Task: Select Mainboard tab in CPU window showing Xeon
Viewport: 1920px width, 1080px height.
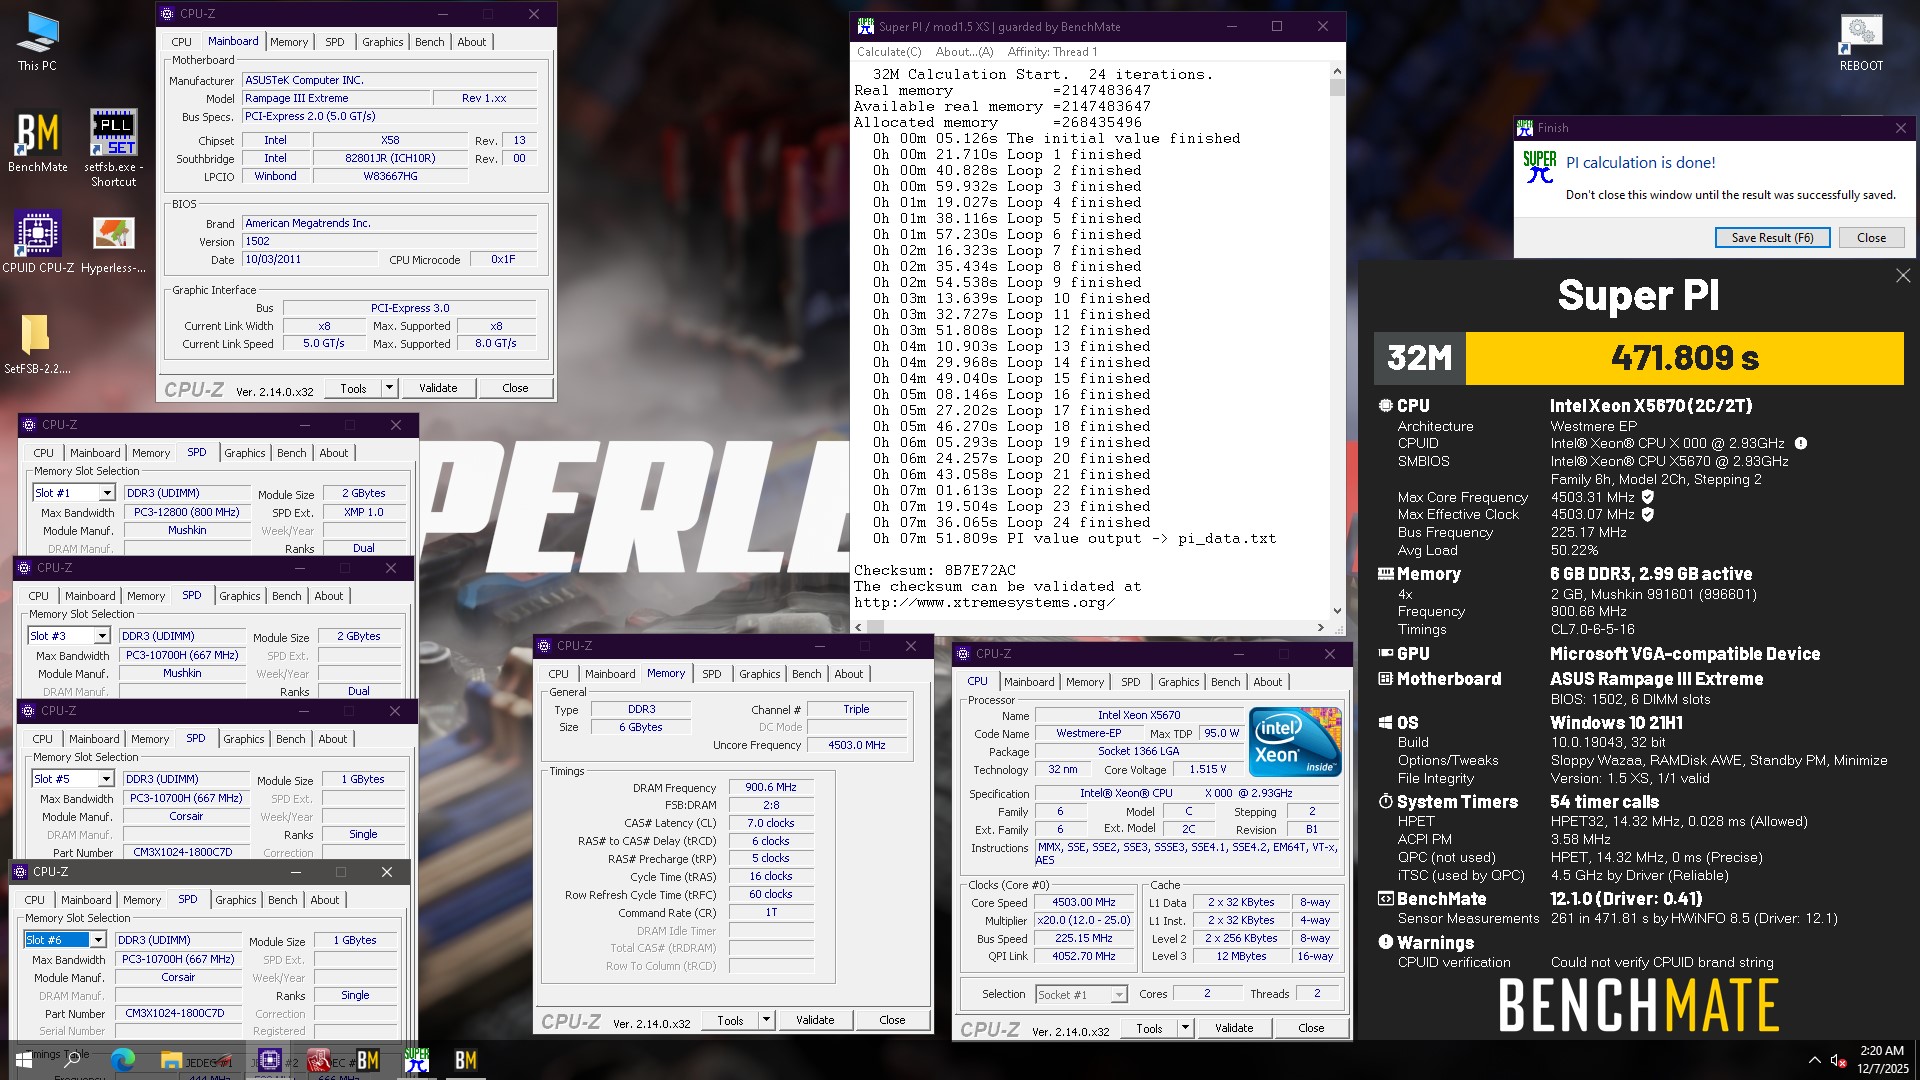Action: 1029,682
